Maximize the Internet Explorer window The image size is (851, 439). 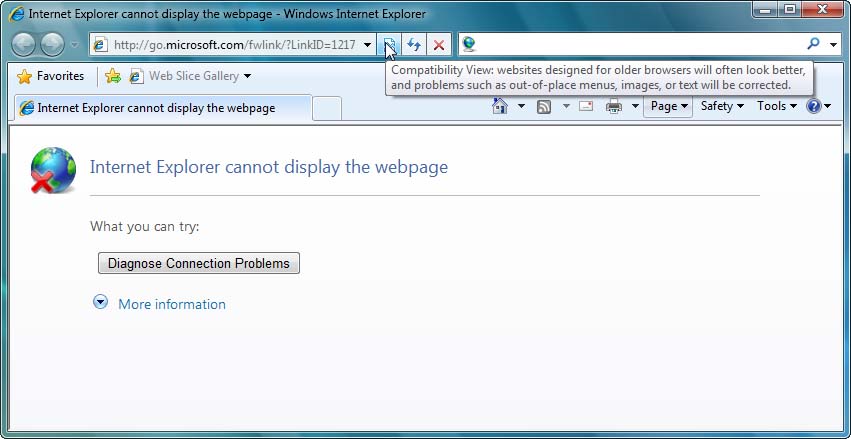pyautogui.click(x=790, y=10)
